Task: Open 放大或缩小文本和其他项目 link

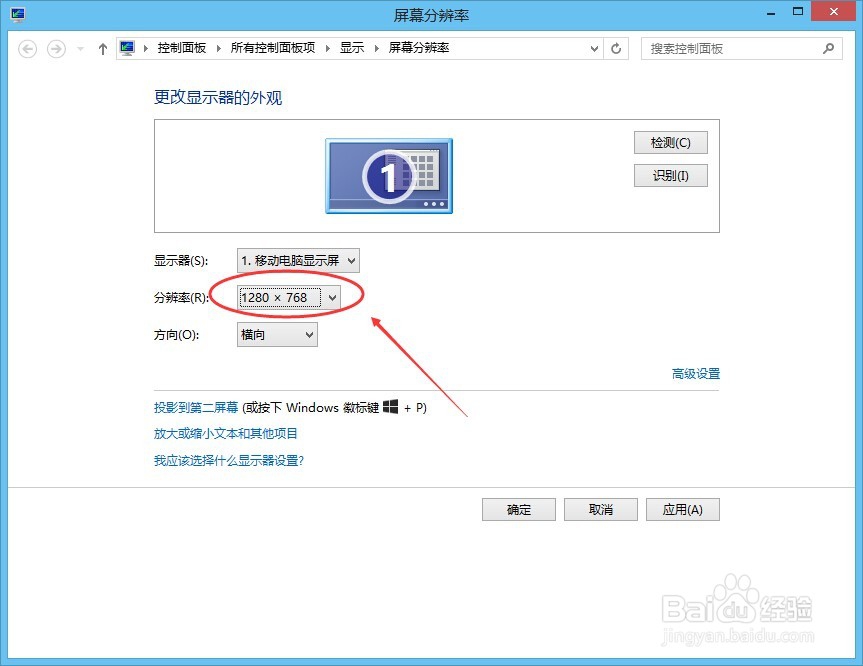Action: click(226, 434)
